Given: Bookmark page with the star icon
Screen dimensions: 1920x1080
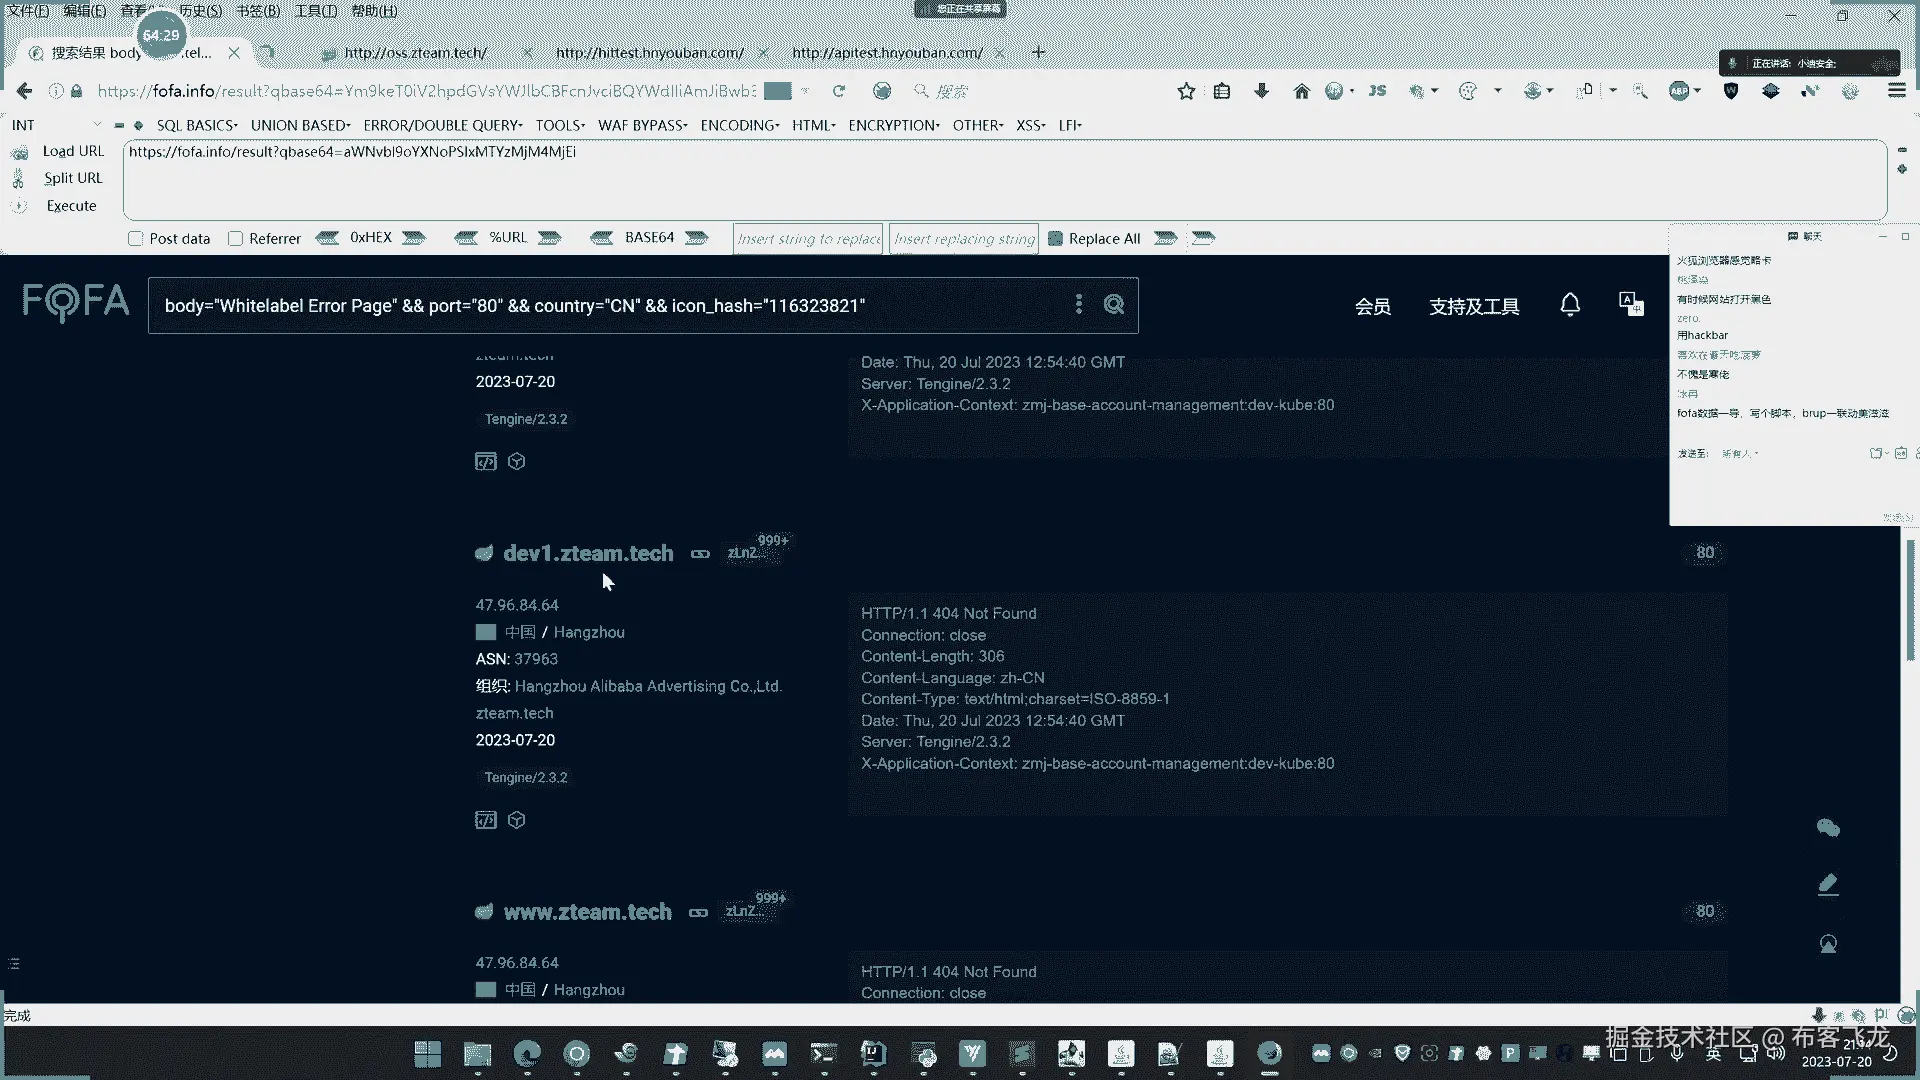Looking at the screenshot, I should [1186, 91].
